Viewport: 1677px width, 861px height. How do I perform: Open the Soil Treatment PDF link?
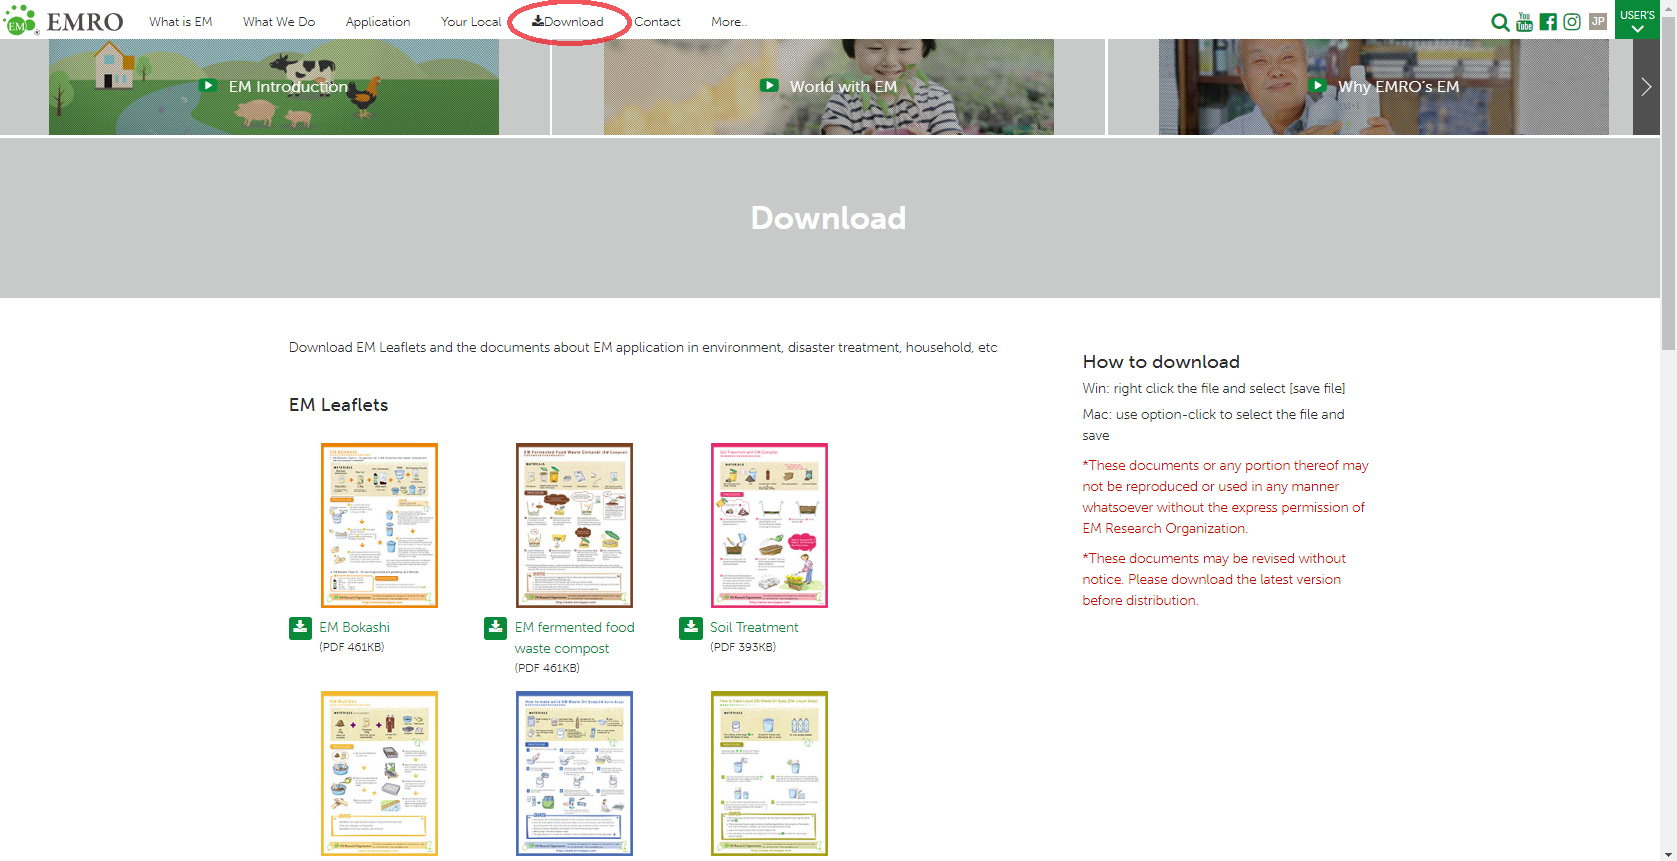click(754, 628)
